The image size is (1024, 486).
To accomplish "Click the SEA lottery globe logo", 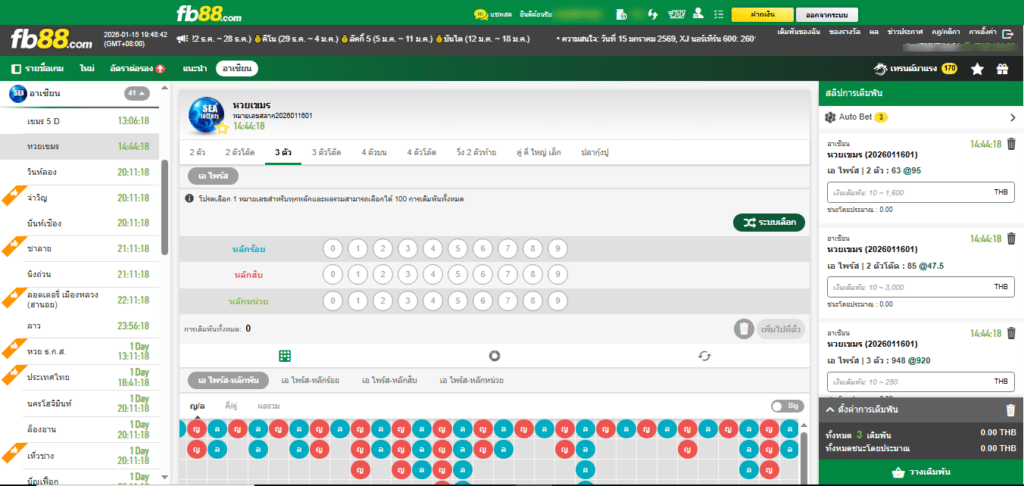I will tap(206, 116).
